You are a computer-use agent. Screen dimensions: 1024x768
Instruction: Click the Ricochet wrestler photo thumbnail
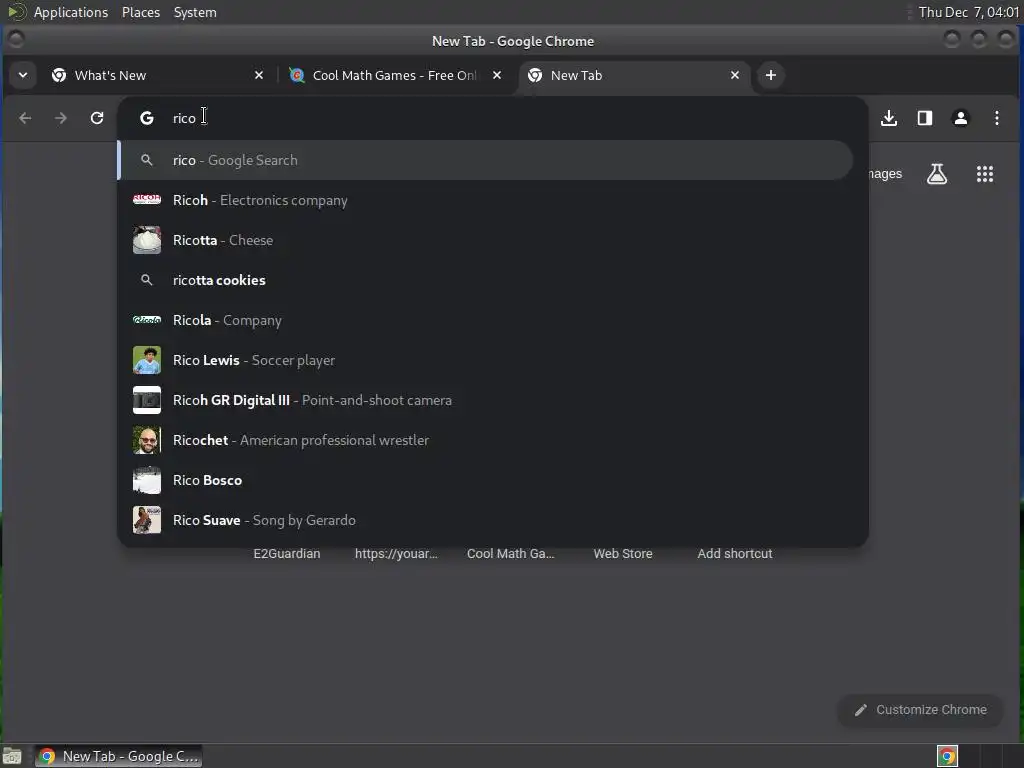click(x=147, y=440)
